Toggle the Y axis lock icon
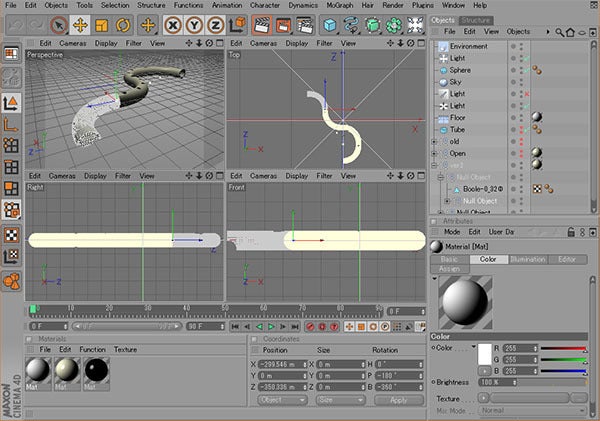The image size is (600, 421). click(196, 25)
